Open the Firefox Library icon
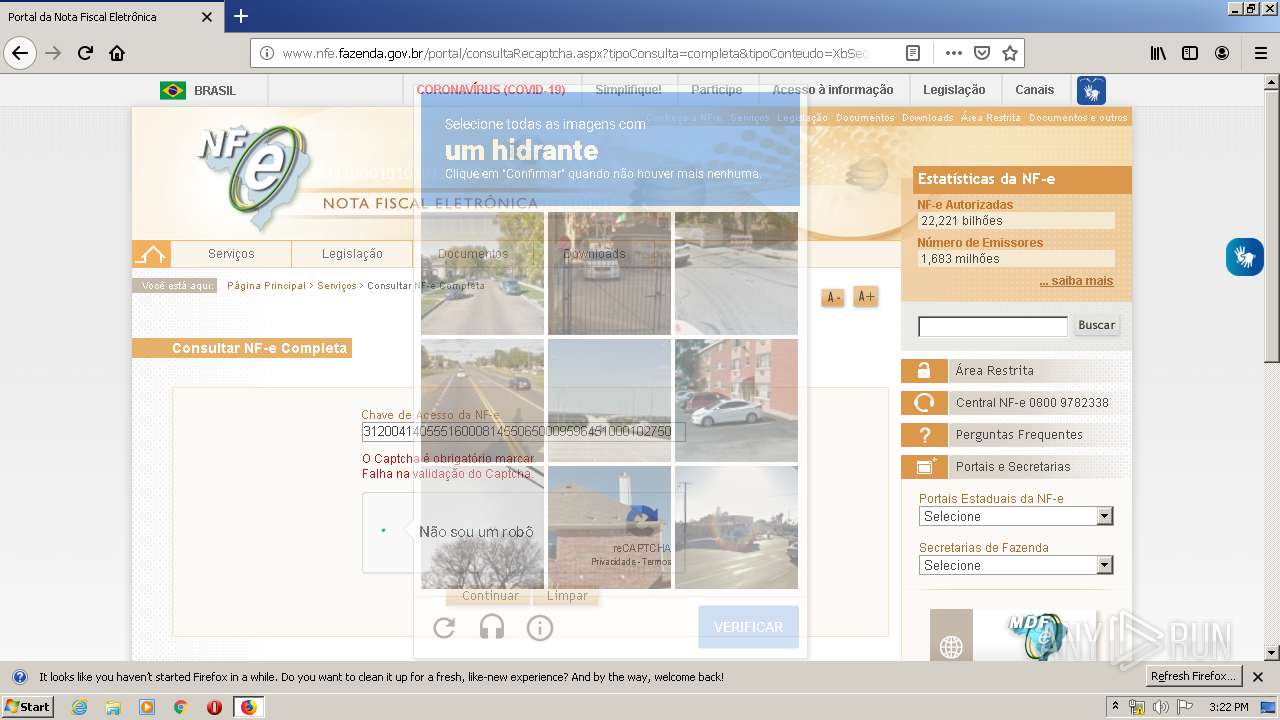This screenshot has width=1280, height=720. 1158,53
